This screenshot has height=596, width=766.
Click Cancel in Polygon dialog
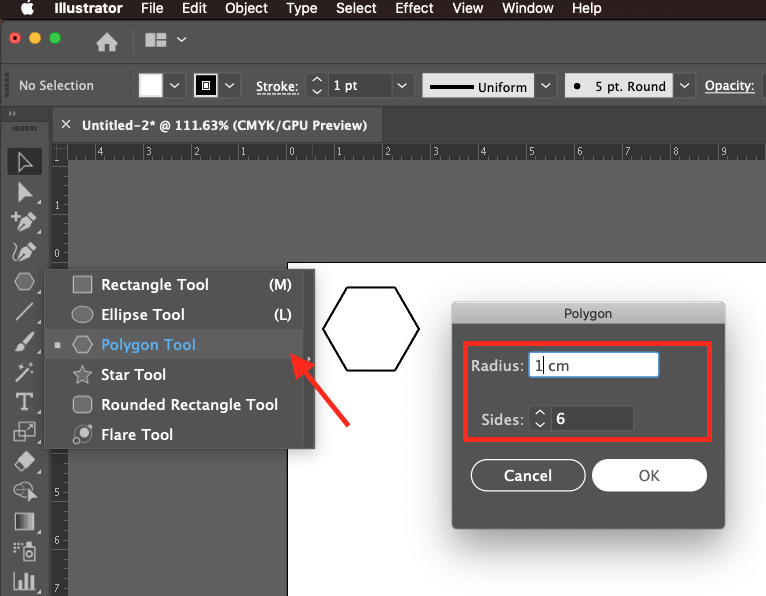[528, 475]
